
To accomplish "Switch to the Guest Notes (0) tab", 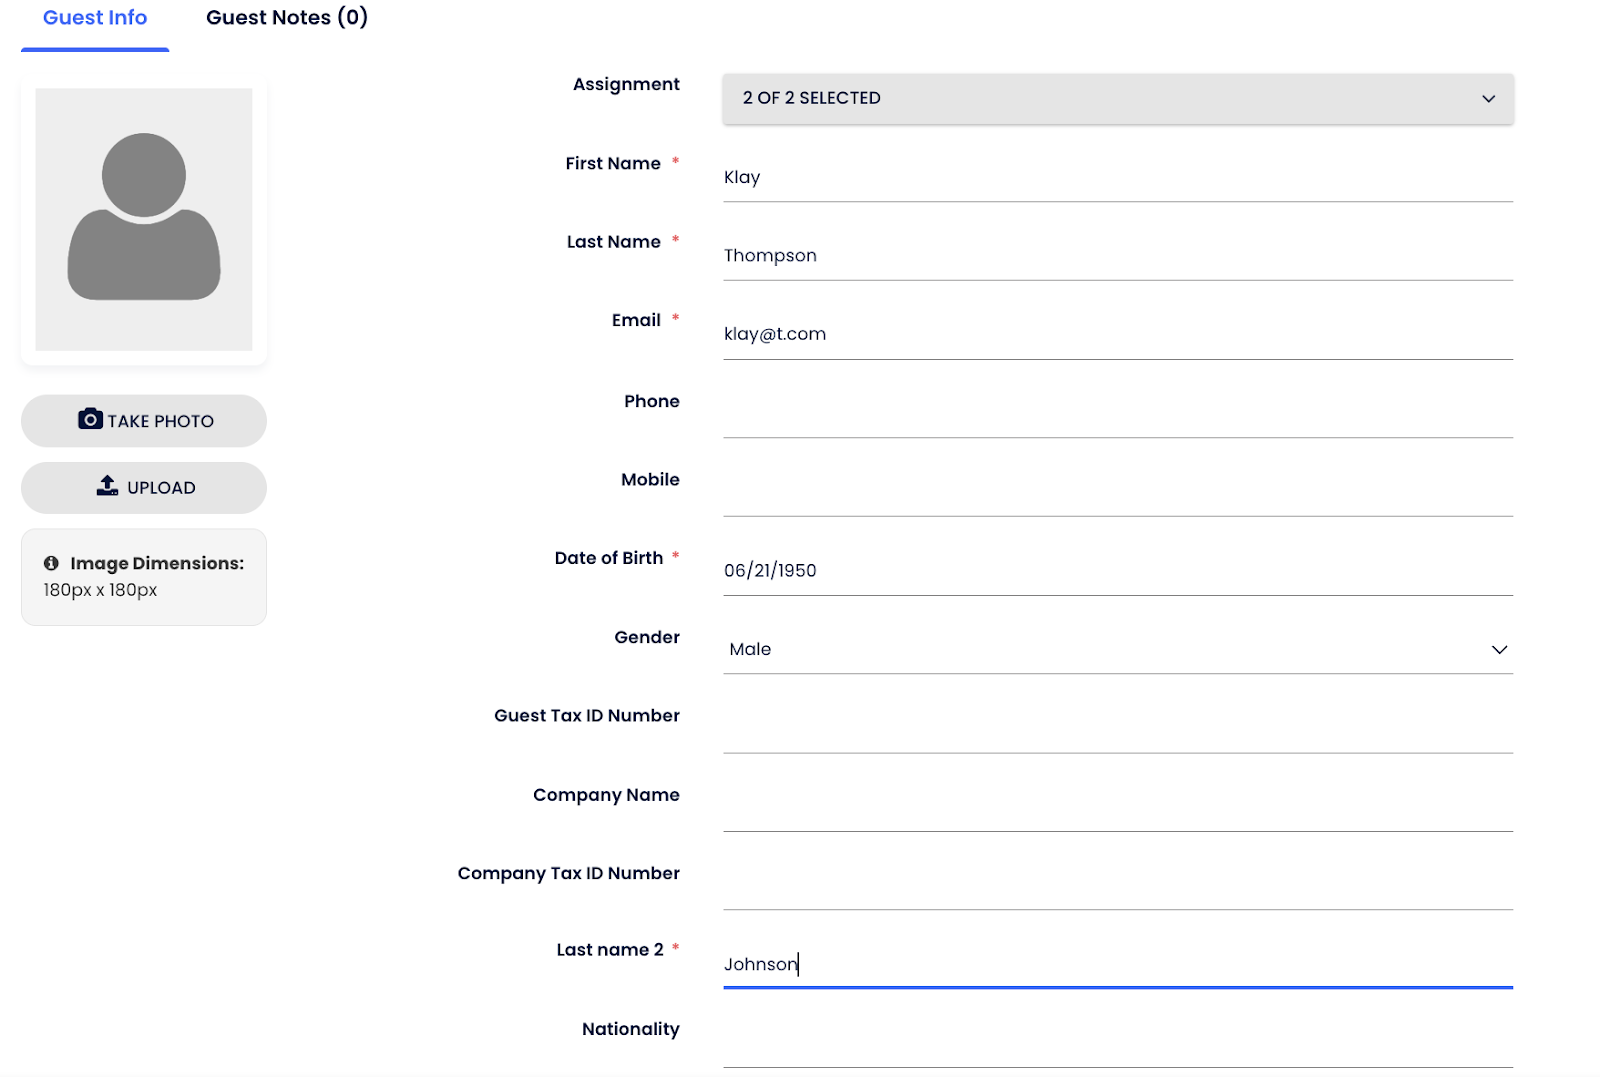I will pos(287,18).
